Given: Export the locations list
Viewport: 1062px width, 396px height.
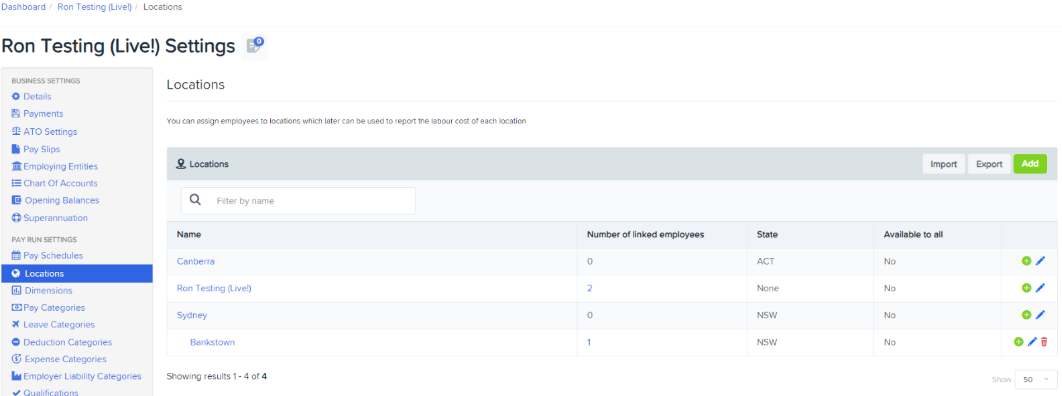Looking at the screenshot, I should click(x=989, y=164).
